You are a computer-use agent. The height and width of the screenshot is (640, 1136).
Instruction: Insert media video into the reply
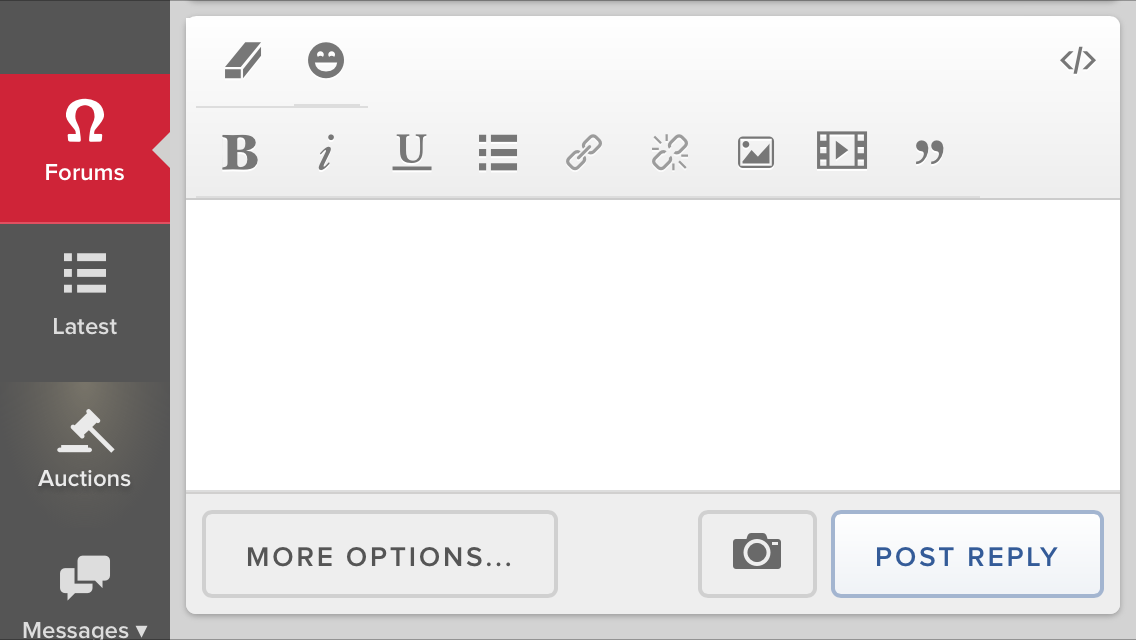coord(841,151)
